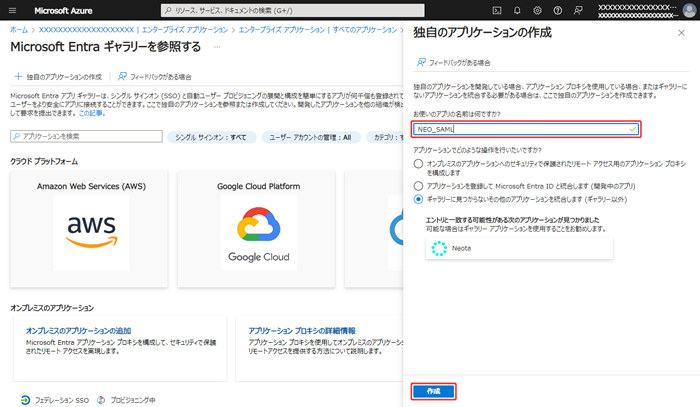700x407 pixels.
Task: Open portal settings gear
Action: 538,10
